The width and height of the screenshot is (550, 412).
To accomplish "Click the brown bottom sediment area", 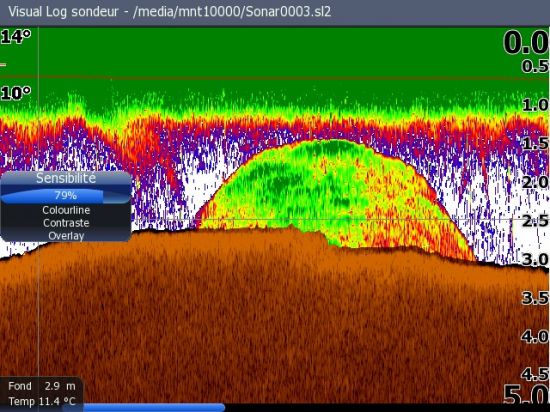I will pyautogui.click(x=275, y=323).
